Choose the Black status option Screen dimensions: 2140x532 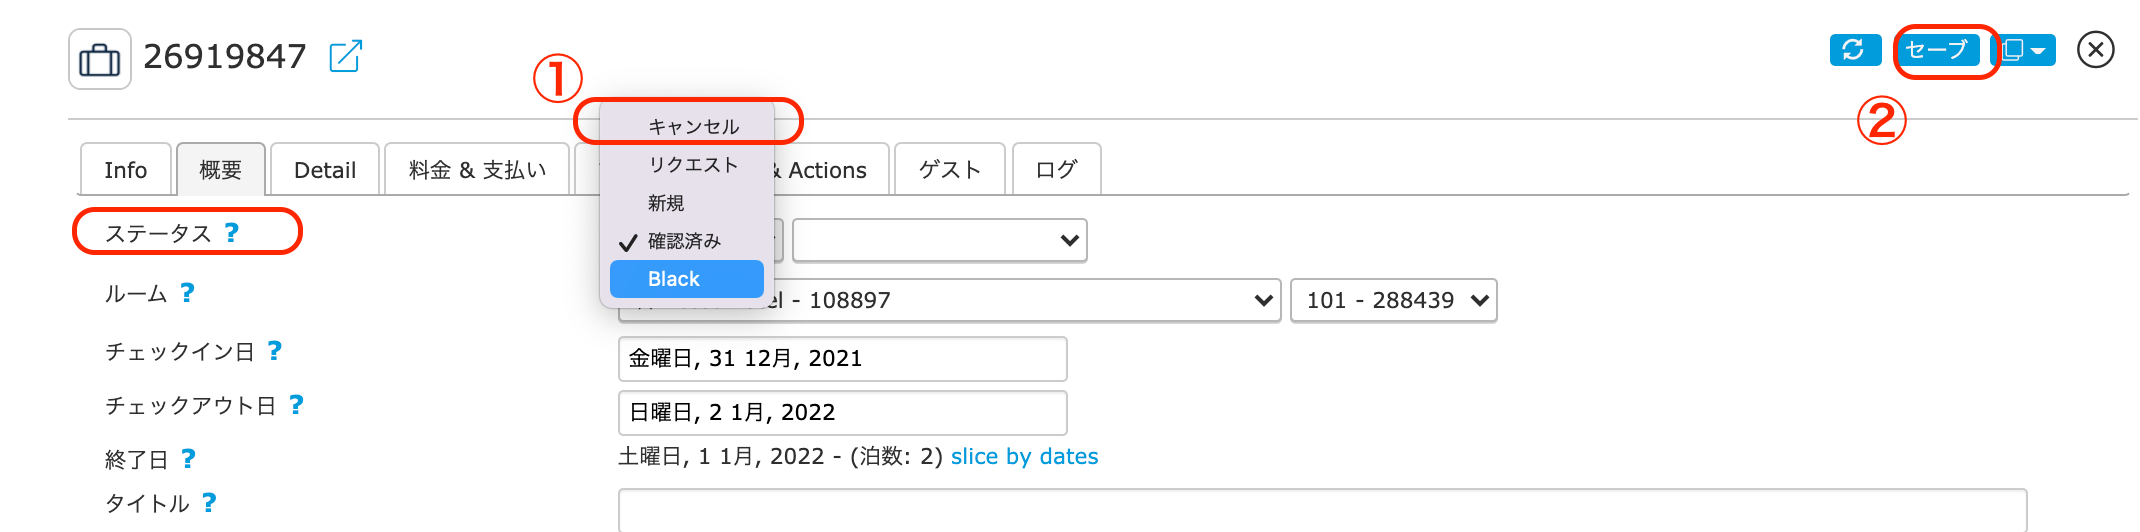(687, 279)
